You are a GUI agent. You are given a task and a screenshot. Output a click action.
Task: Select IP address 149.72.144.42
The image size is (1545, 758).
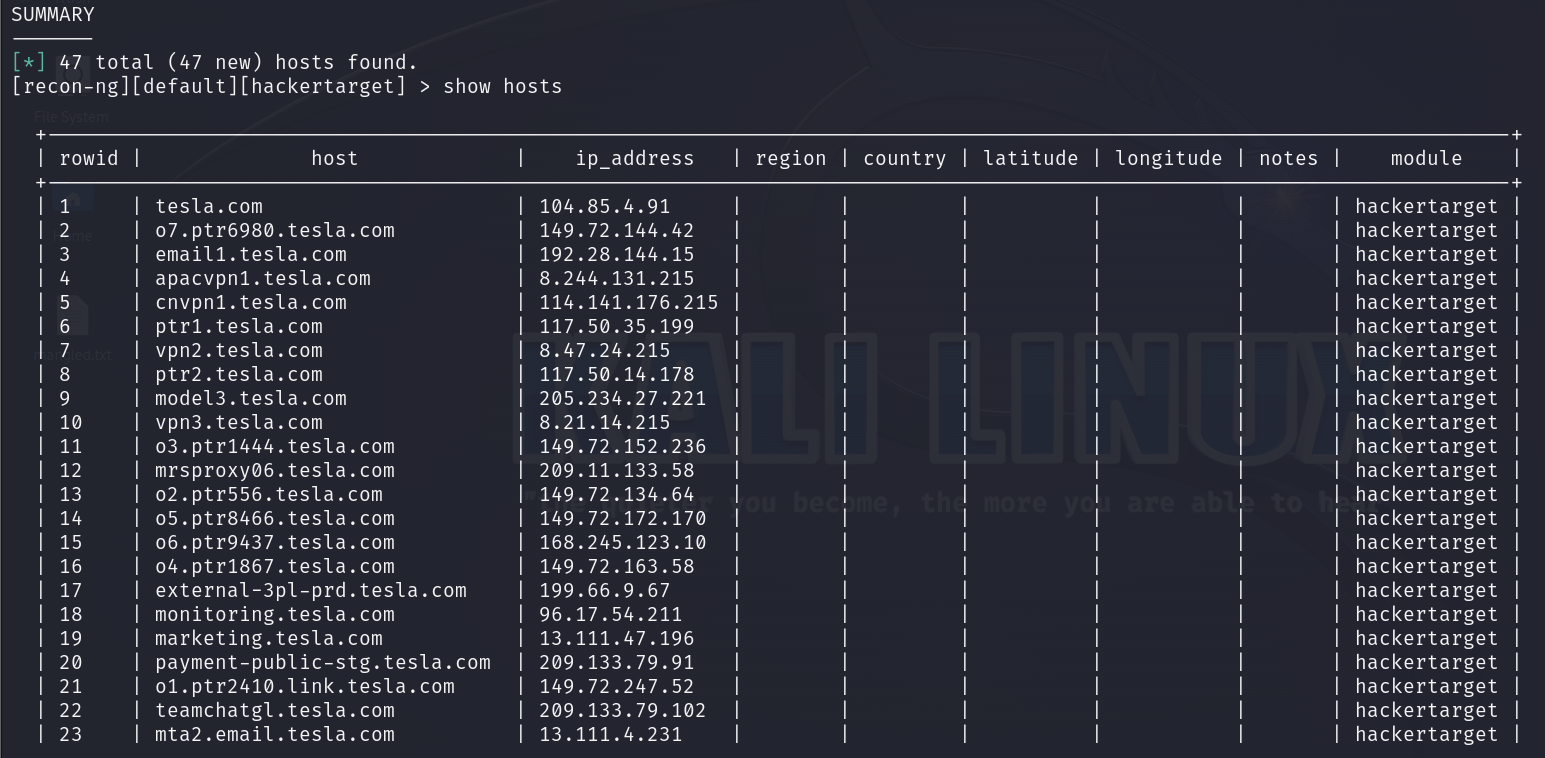(x=617, y=230)
